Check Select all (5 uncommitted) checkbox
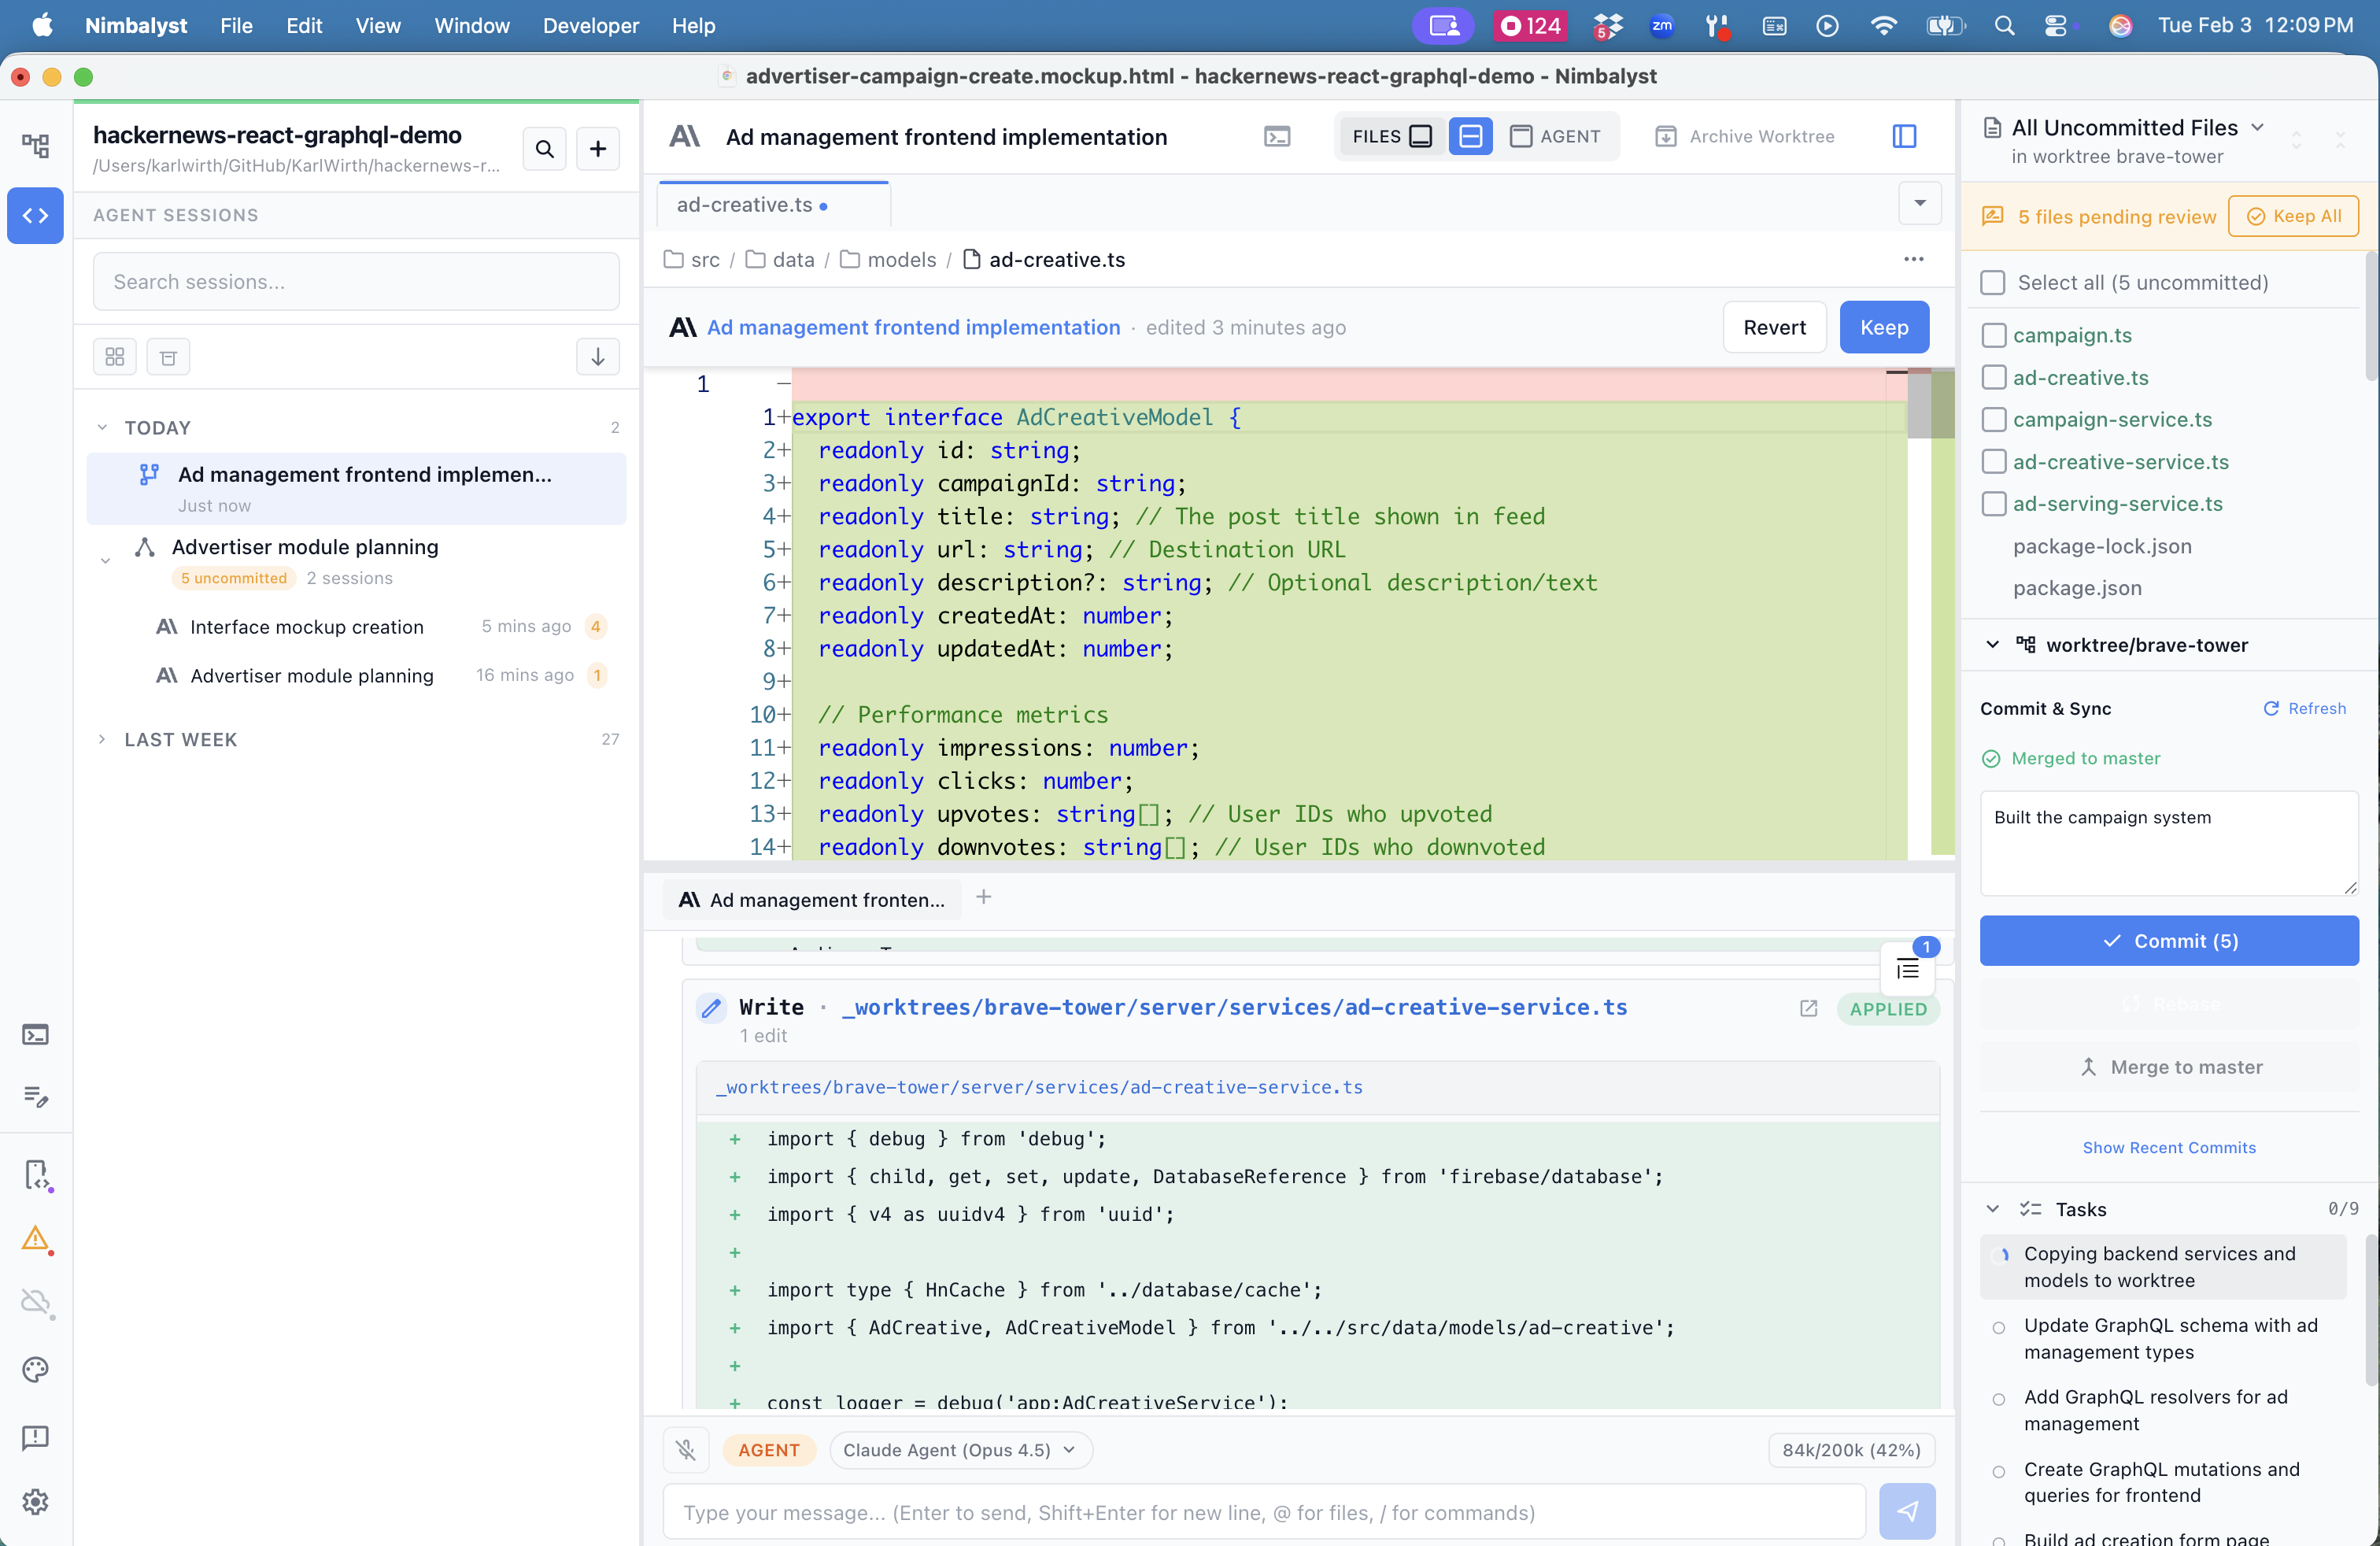Image resolution: width=2380 pixels, height=1546 pixels. pos(1992,282)
